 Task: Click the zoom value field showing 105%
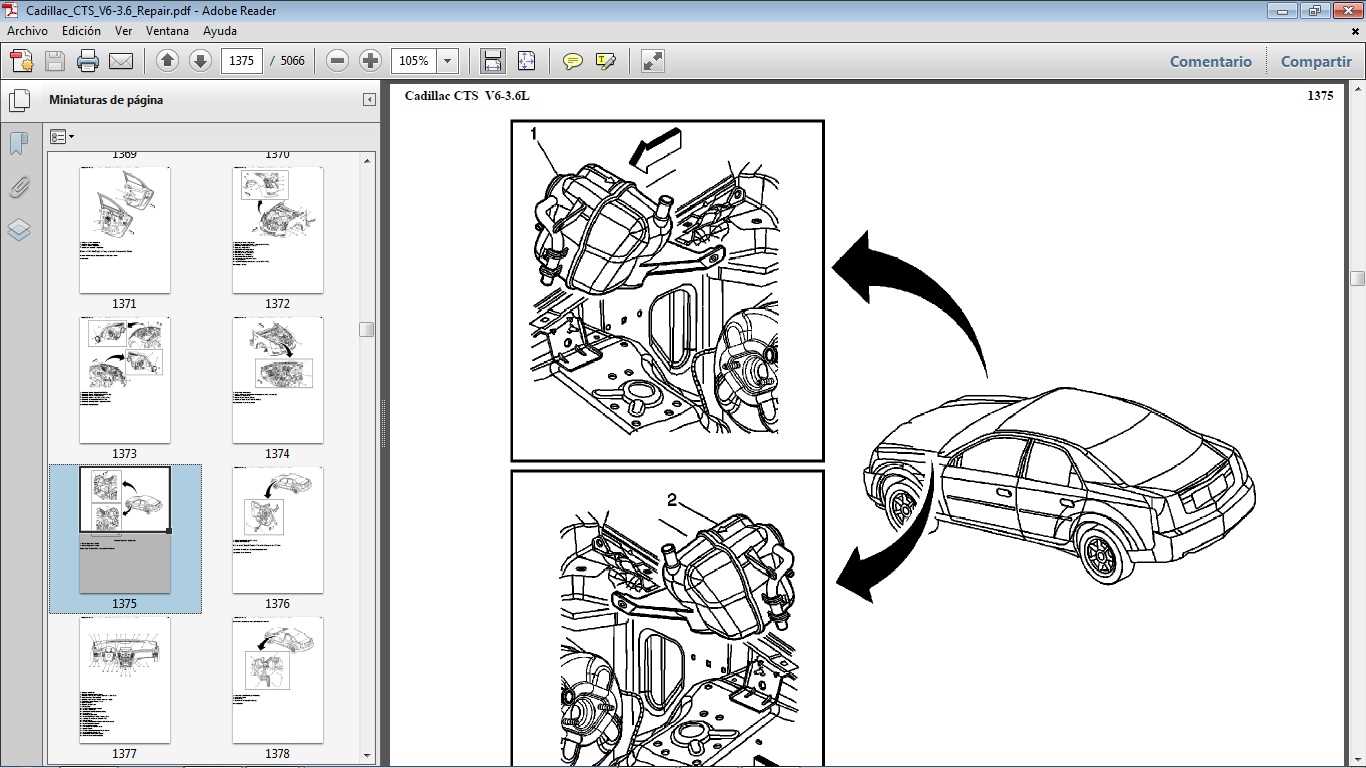click(414, 61)
